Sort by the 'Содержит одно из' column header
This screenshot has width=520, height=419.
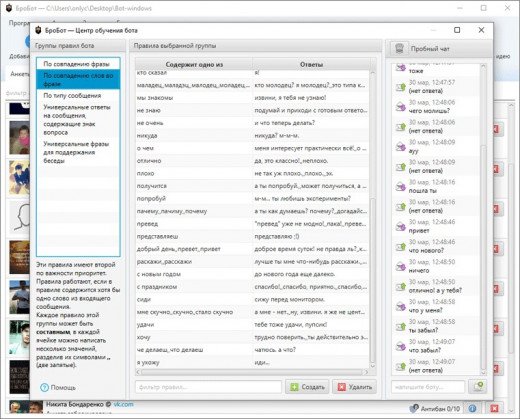(x=194, y=64)
